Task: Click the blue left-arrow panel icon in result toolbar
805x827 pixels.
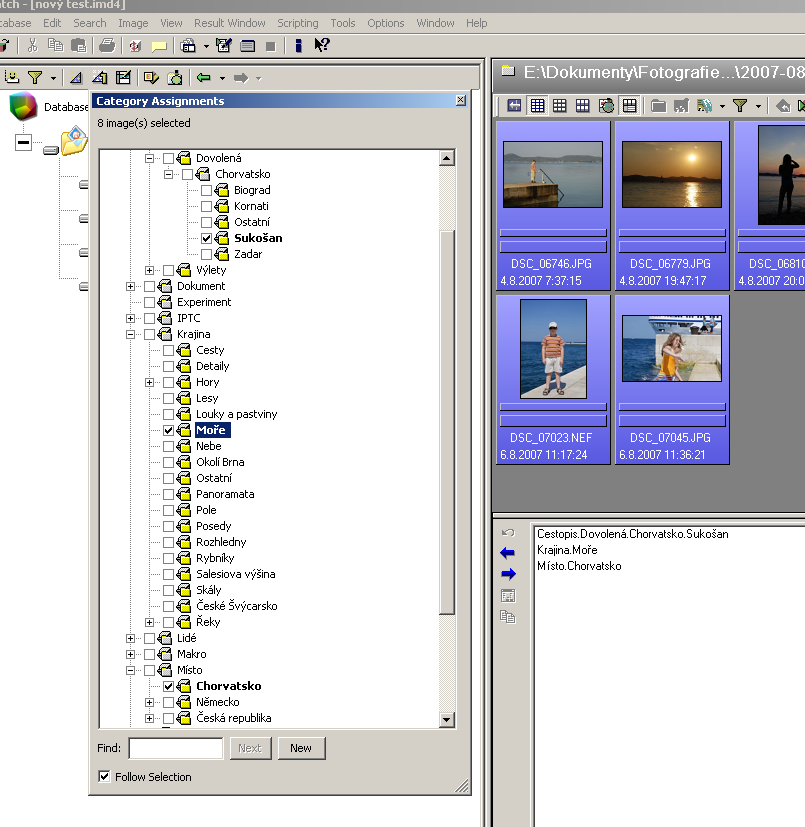Action: pos(514,106)
